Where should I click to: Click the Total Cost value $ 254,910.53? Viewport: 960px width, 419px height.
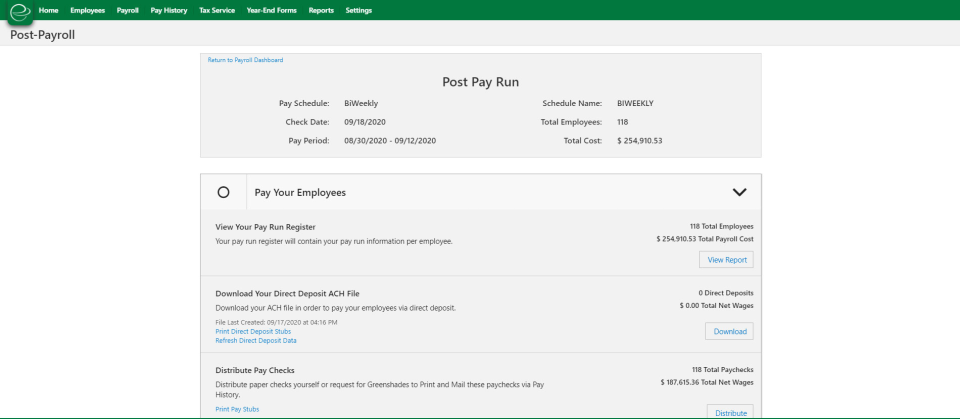[640, 140]
